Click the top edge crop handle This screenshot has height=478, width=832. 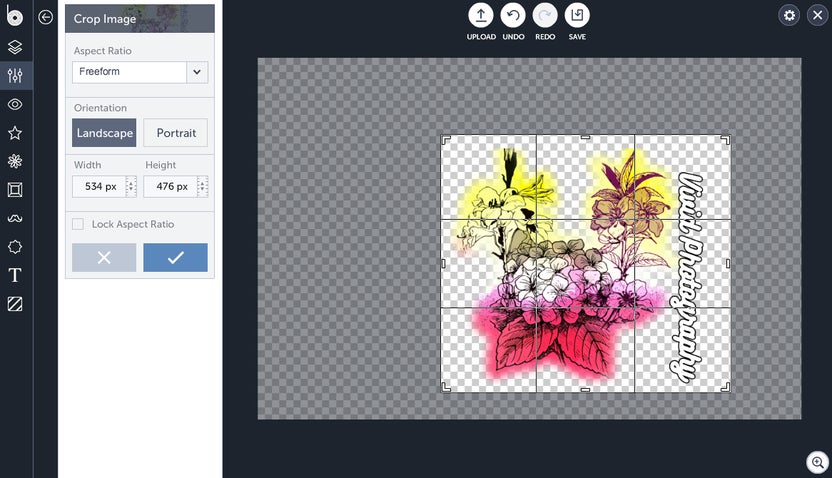(585, 137)
